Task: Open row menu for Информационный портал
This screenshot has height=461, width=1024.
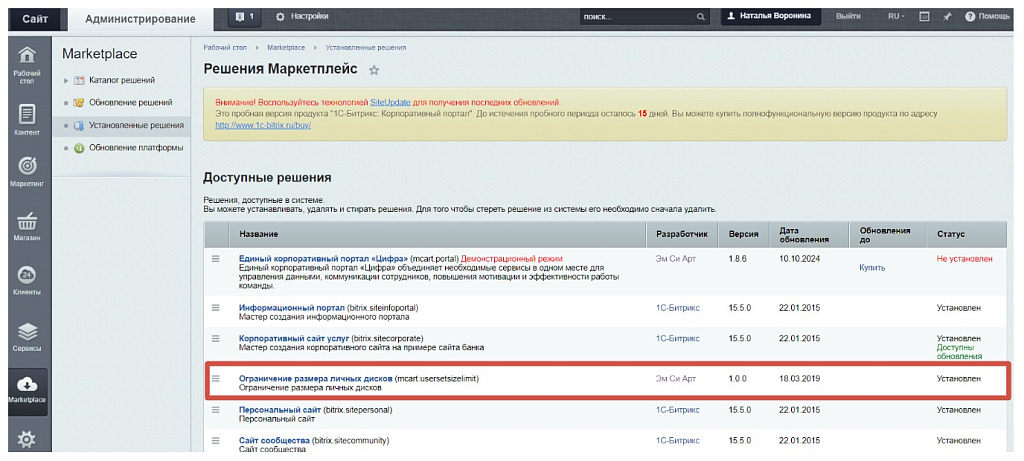Action: 215,308
